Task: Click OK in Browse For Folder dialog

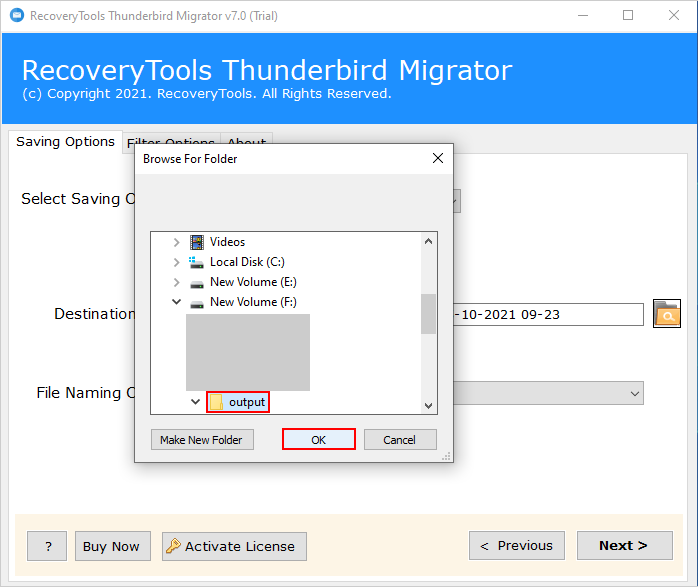Action: point(319,439)
